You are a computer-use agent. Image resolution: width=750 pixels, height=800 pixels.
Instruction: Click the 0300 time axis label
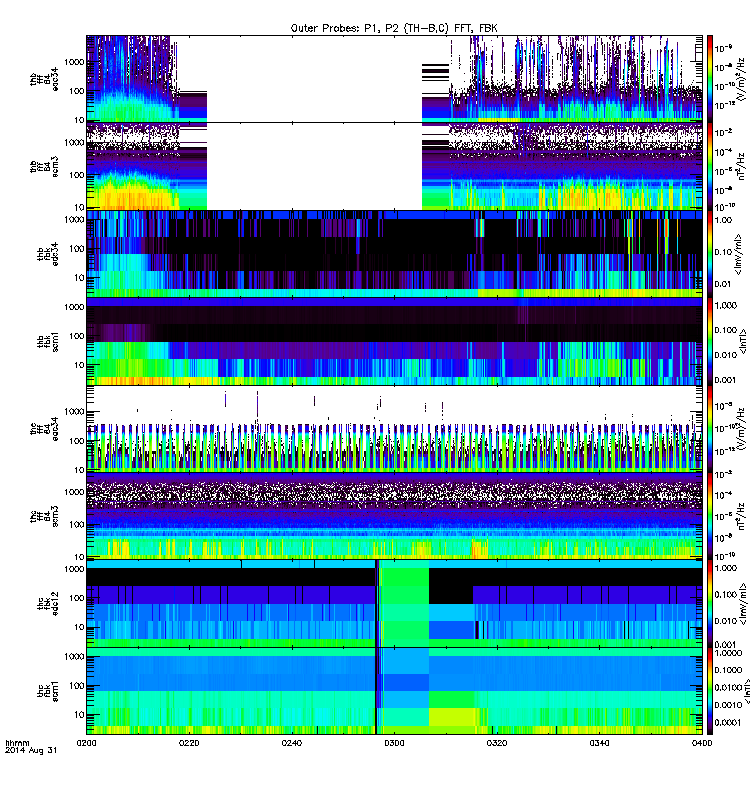tap(394, 743)
